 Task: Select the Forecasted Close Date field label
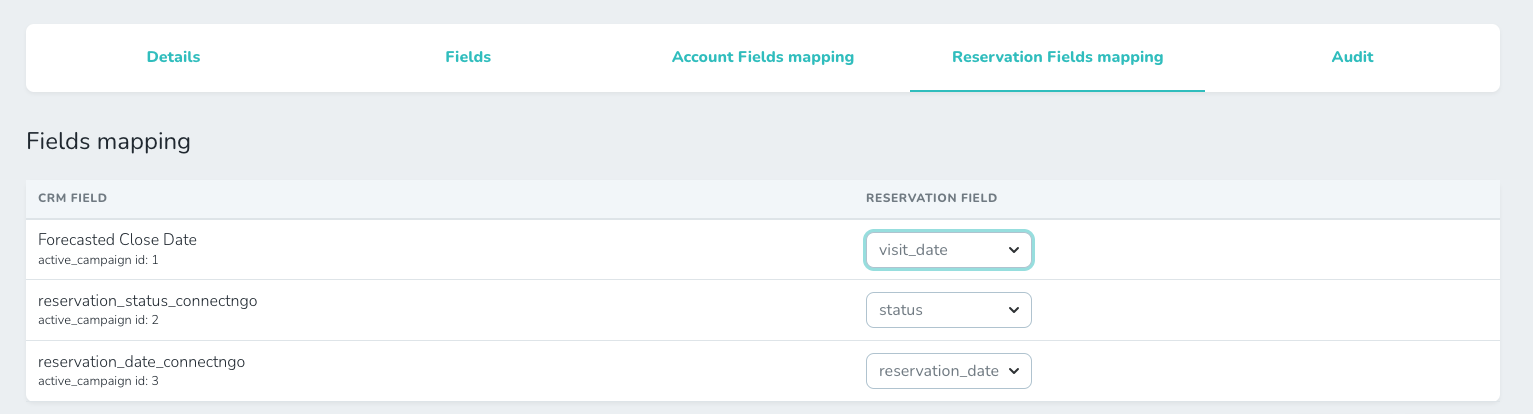pyautogui.click(x=117, y=240)
